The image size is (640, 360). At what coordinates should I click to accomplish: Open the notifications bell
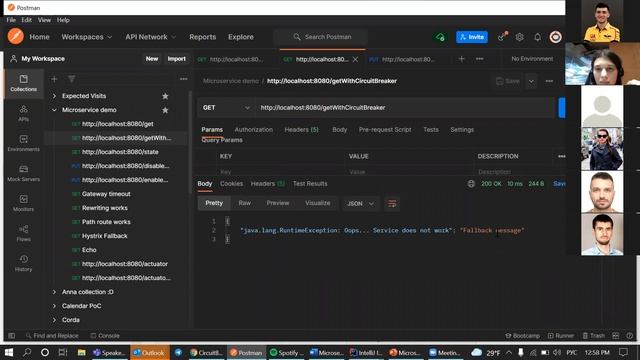[538, 37]
